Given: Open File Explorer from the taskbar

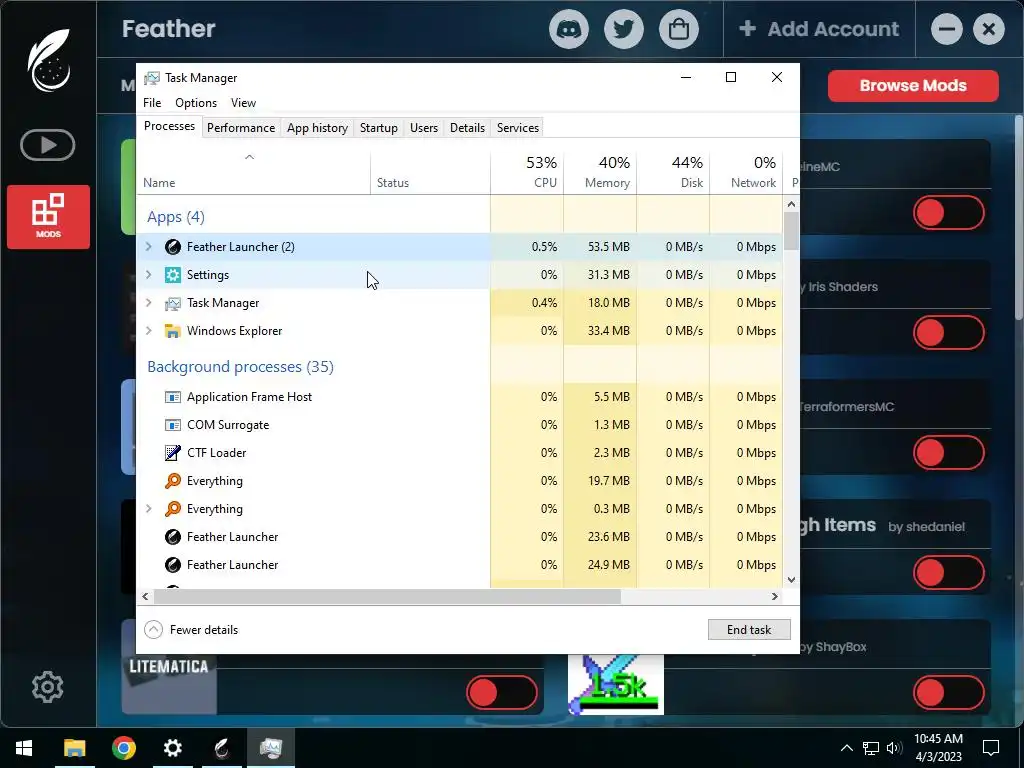Looking at the screenshot, I should coord(74,748).
